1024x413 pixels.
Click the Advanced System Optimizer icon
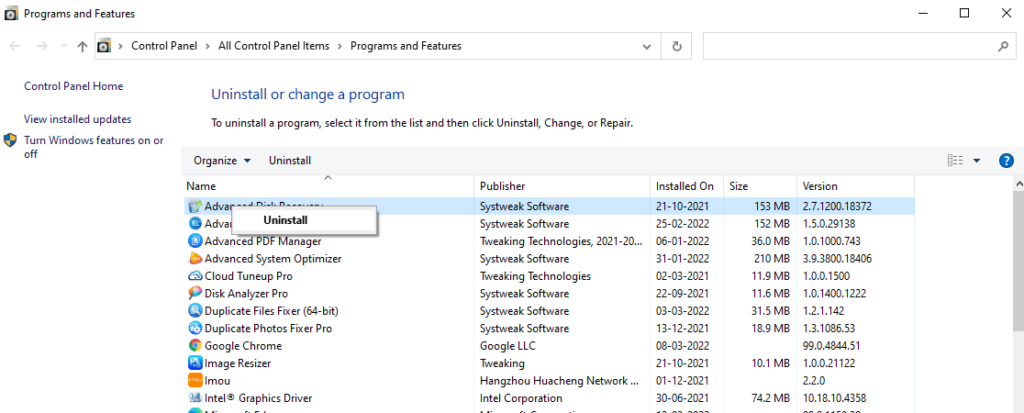(x=195, y=259)
